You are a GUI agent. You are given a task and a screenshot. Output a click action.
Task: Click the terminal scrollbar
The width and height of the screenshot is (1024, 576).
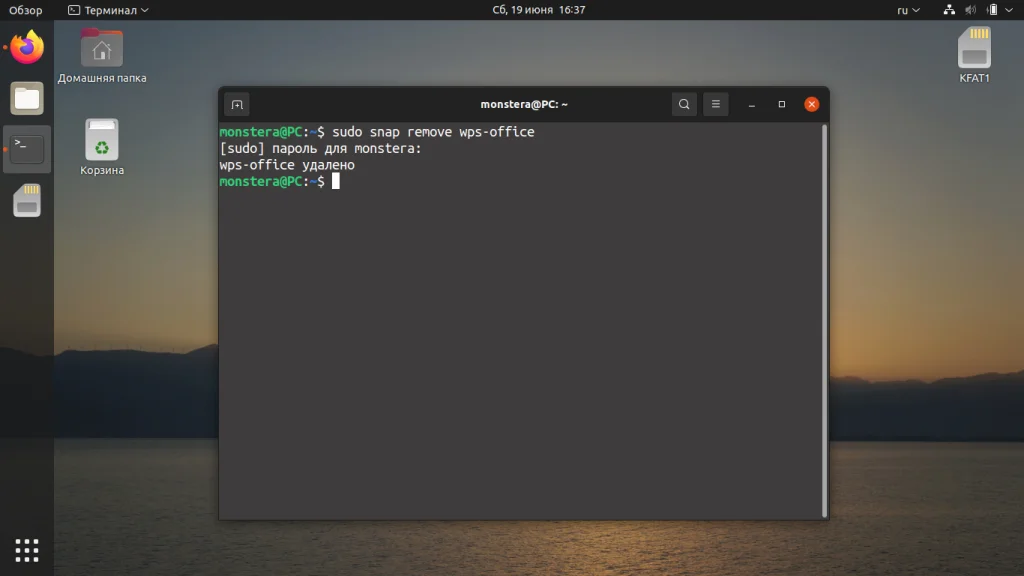coord(824,321)
